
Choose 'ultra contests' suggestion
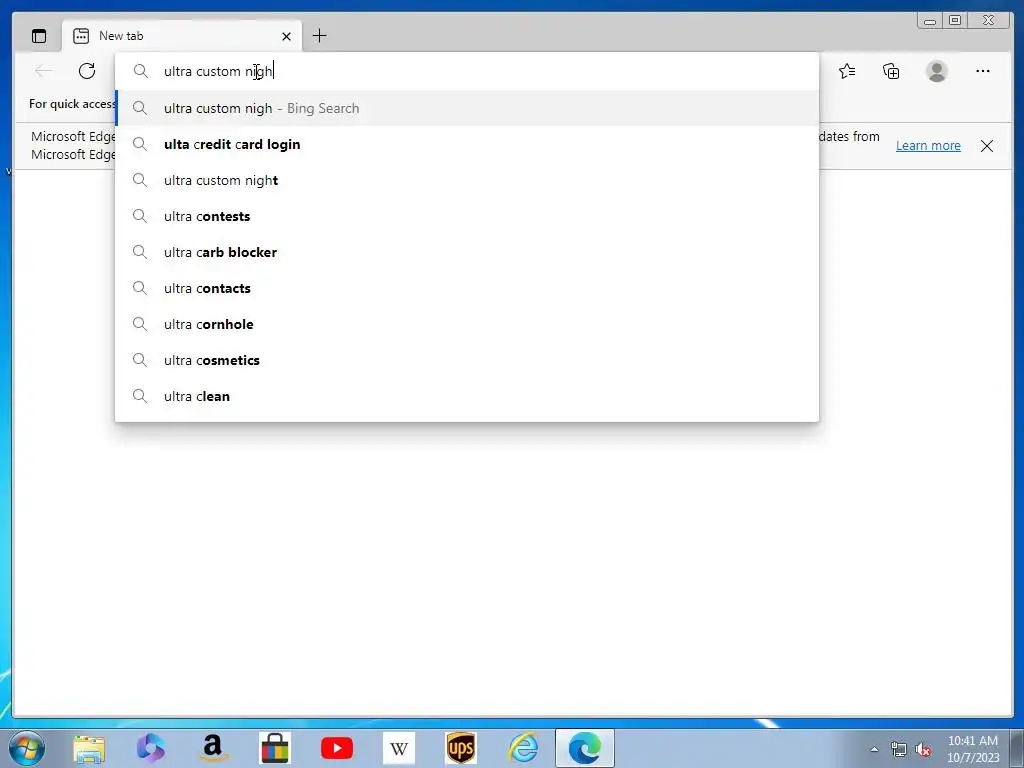(467, 216)
